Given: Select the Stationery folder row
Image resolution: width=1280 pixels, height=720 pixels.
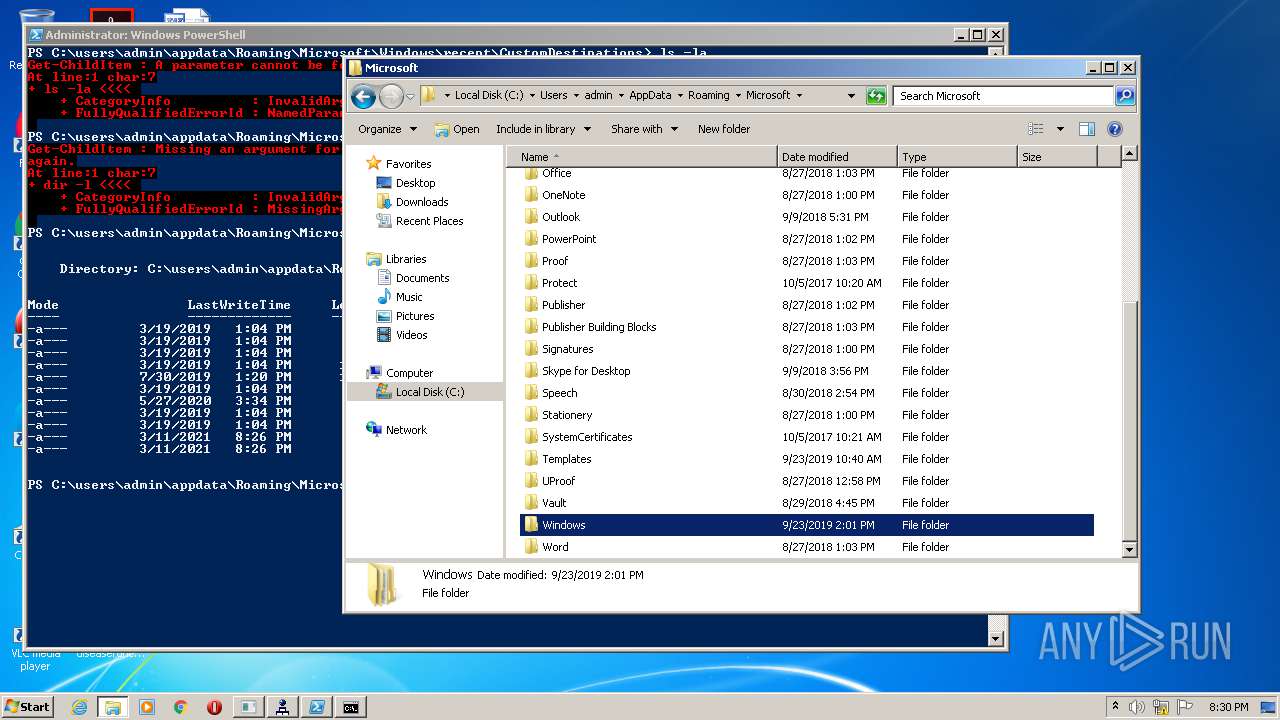Looking at the screenshot, I should 807,415.
